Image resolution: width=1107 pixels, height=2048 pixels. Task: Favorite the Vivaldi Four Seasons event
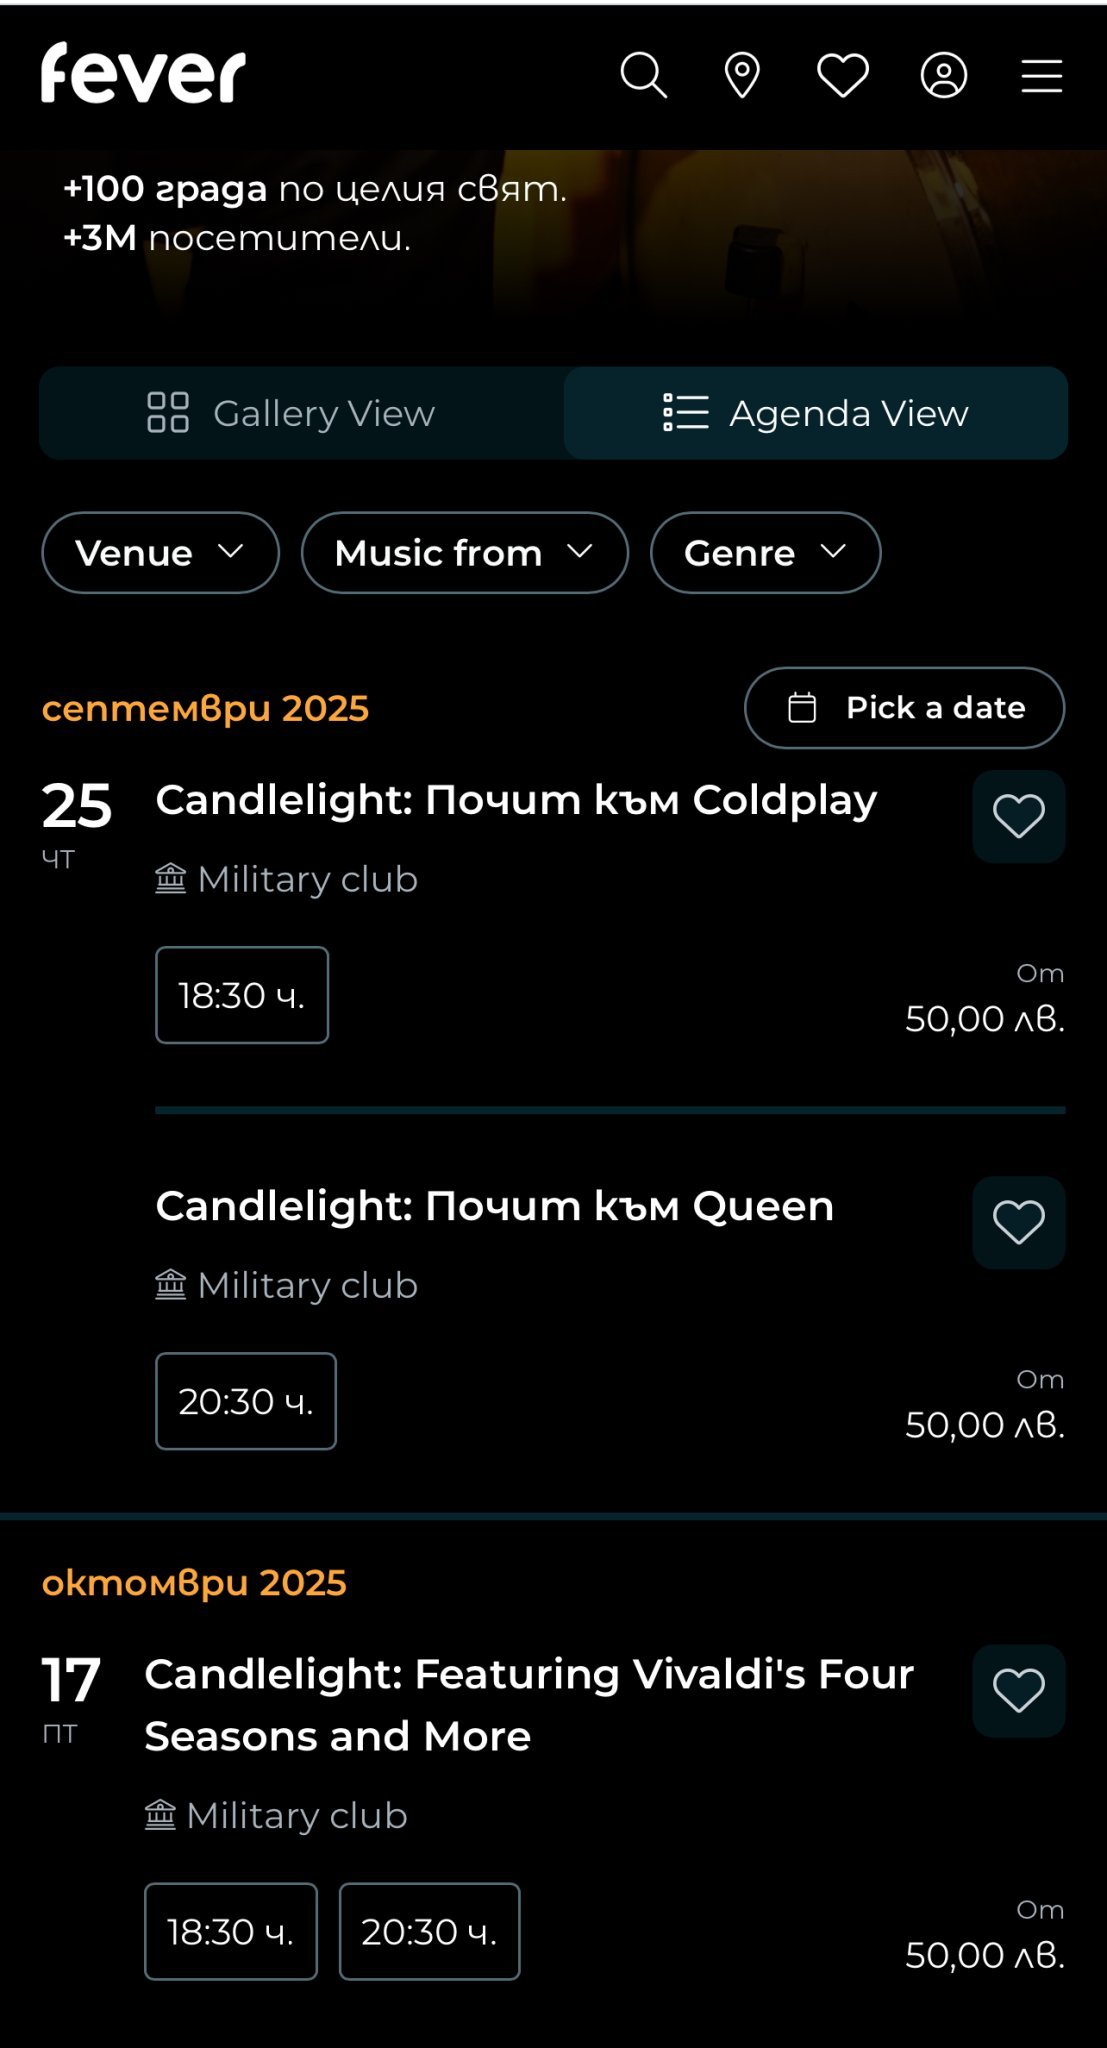(1018, 1690)
